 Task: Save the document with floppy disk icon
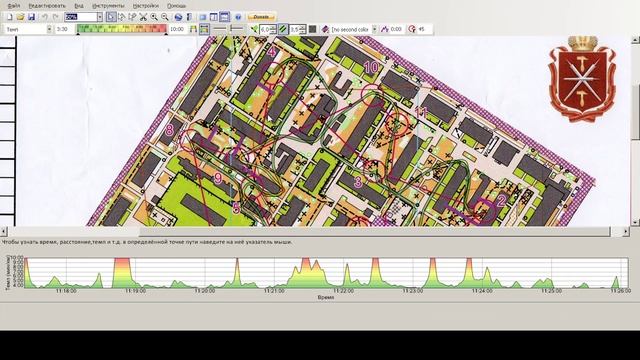tap(31, 17)
